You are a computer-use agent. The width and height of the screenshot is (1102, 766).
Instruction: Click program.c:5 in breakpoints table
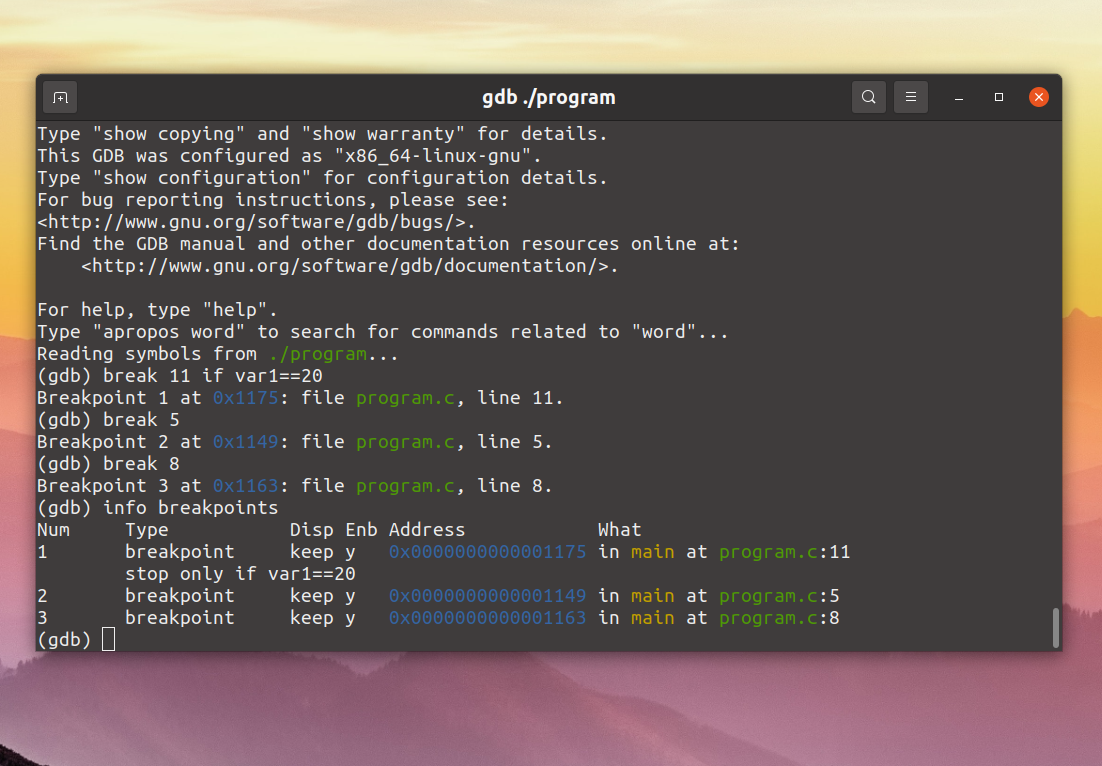[779, 596]
